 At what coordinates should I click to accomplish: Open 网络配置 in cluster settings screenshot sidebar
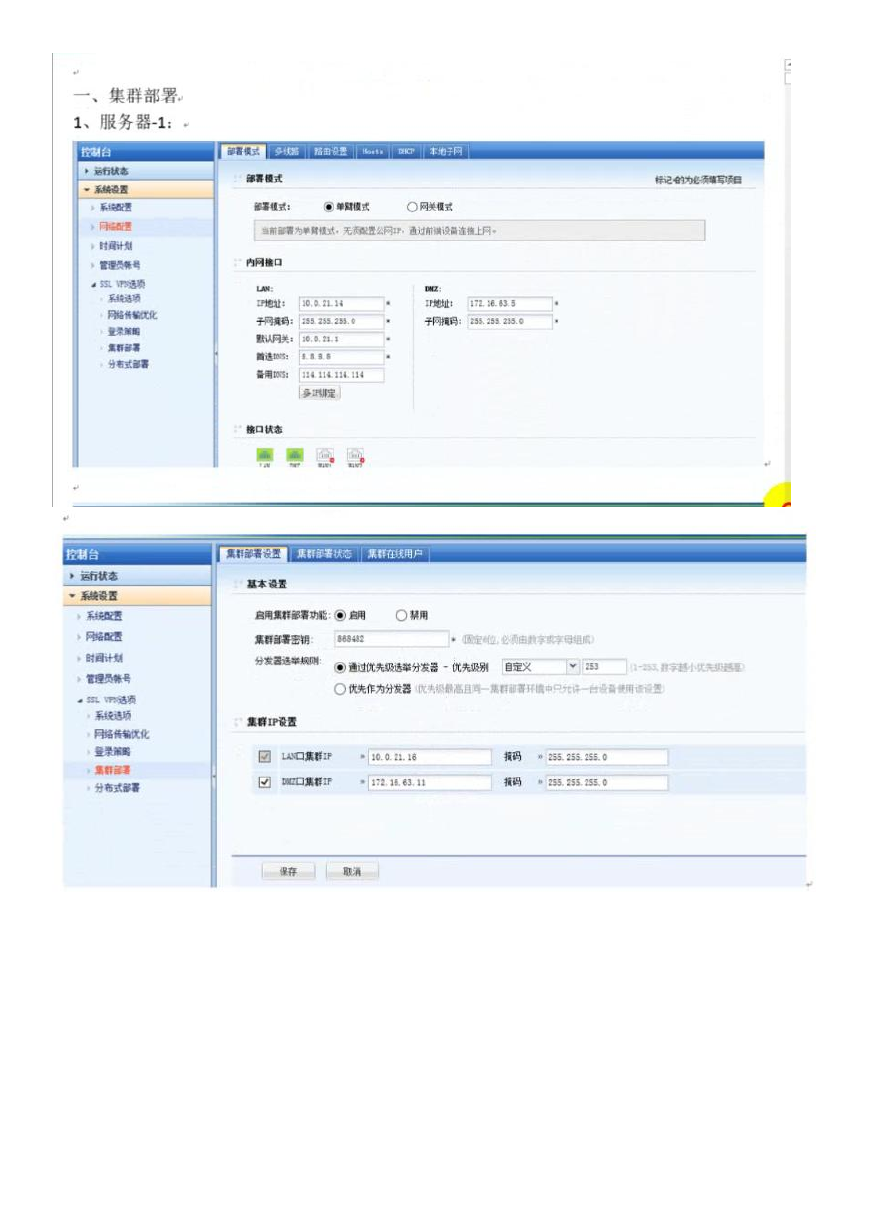tap(104, 637)
